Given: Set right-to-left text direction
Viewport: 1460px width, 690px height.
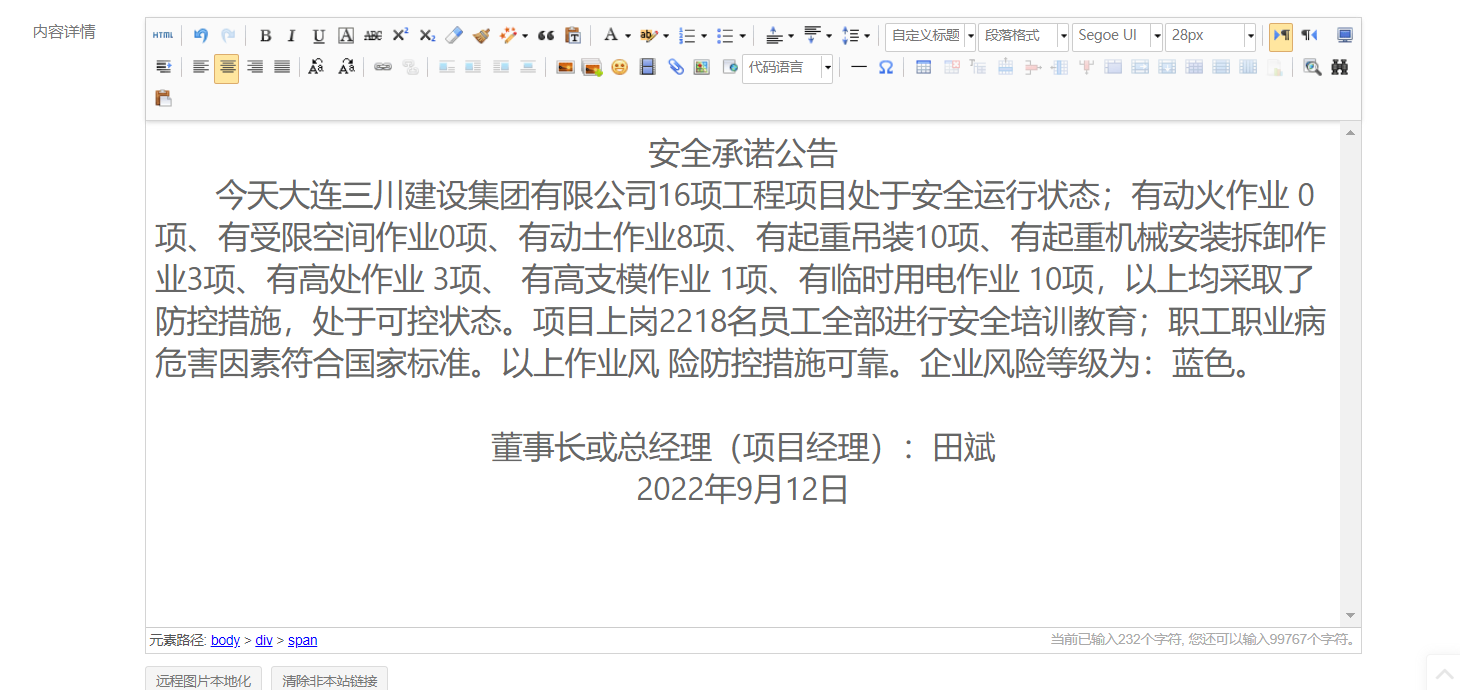Looking at the screenshot, I should tap(1309, 35).
